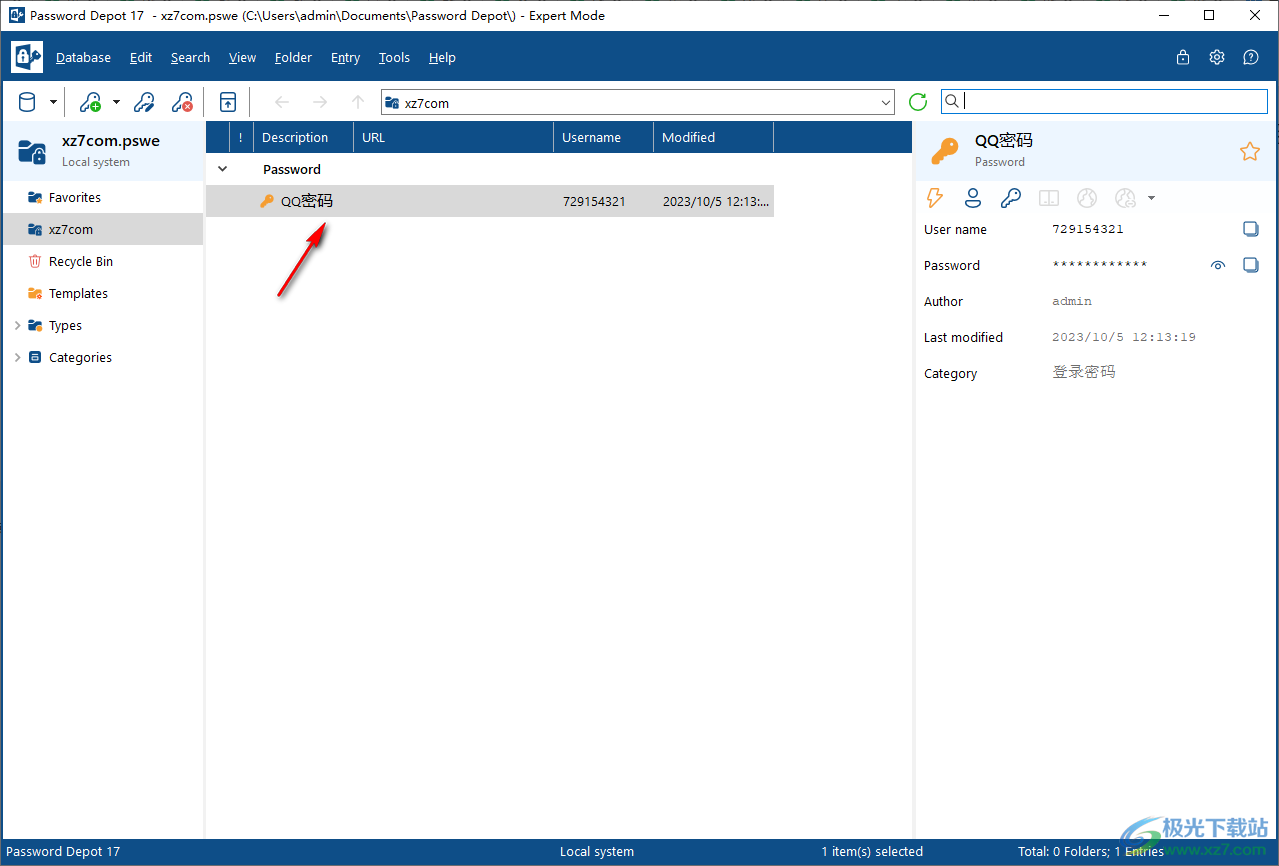This screenshot has height=866, width=1279.
Task: Refresh the entry list
Action: [x=918, y=102]
